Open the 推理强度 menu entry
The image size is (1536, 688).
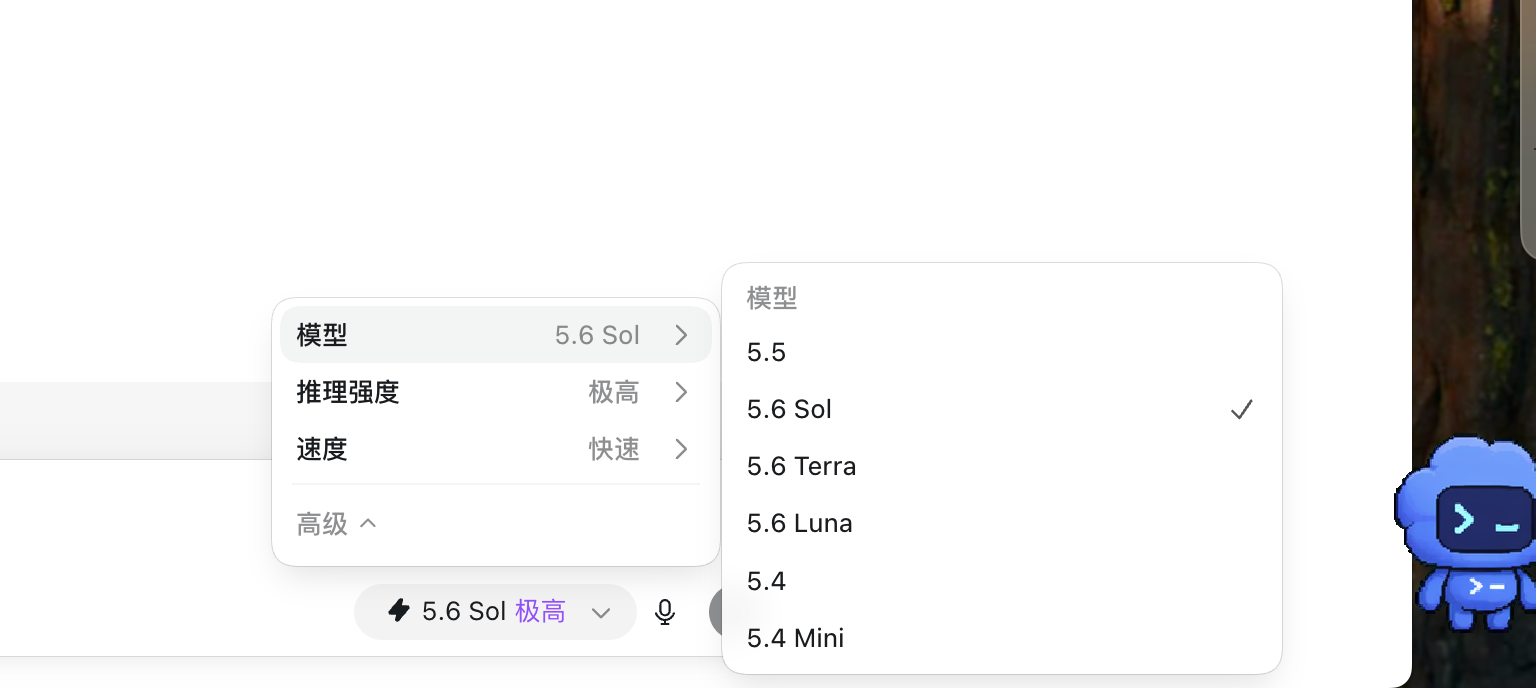(496, 392)
